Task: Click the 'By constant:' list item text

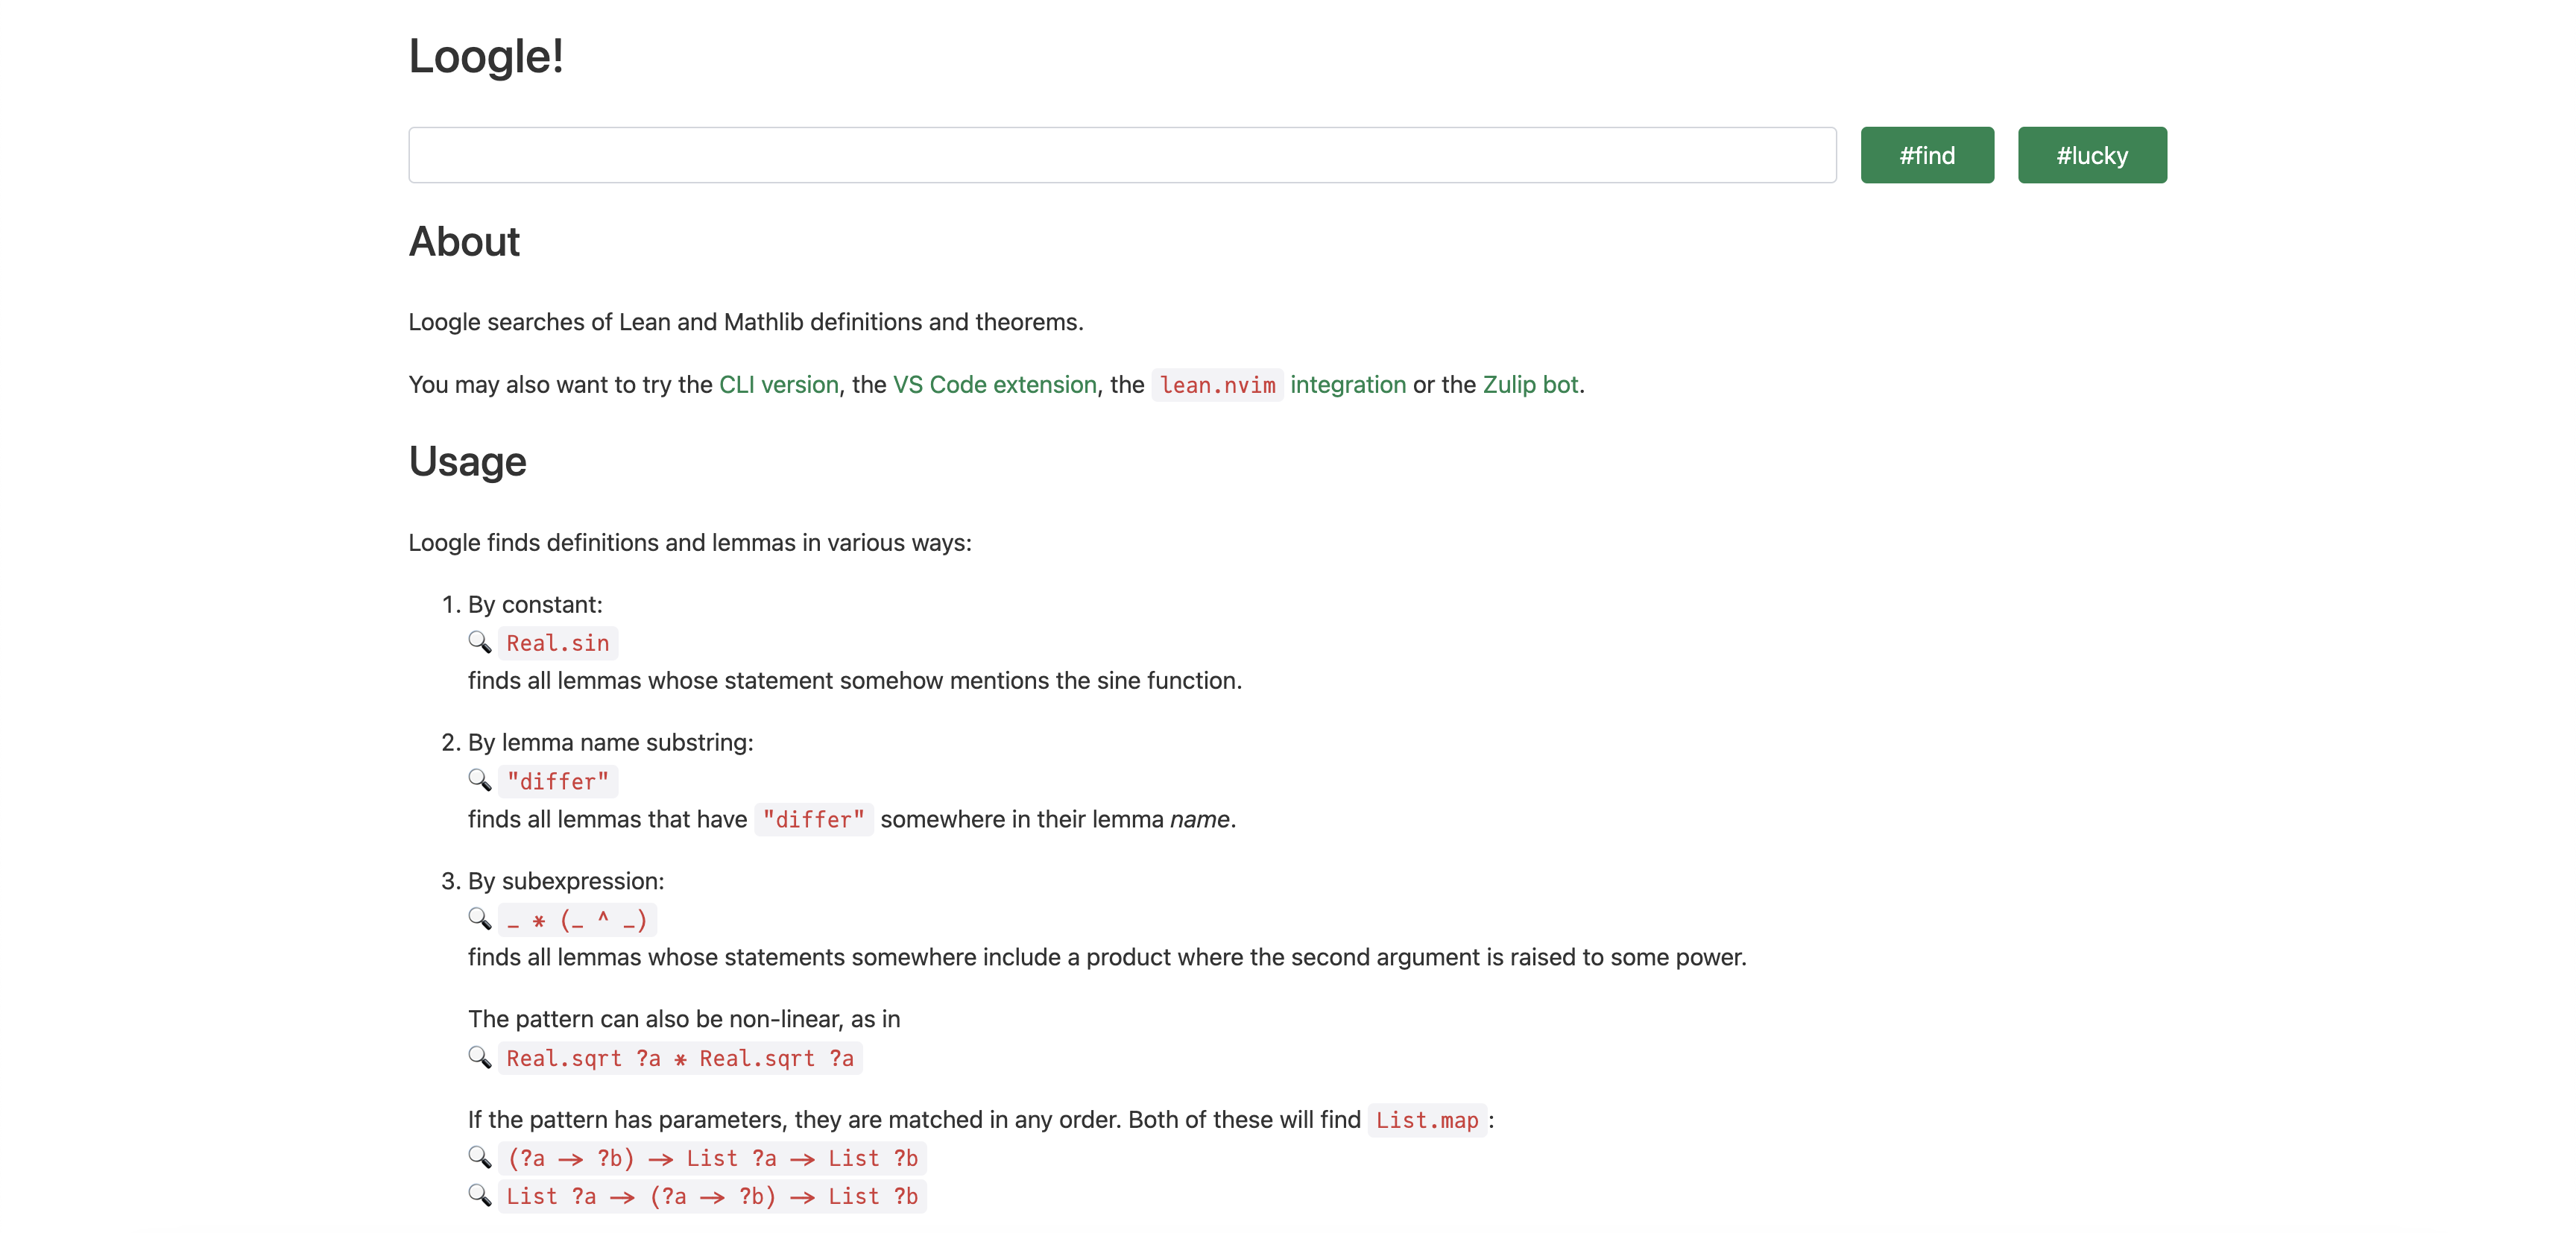Action: click(535, 605)
